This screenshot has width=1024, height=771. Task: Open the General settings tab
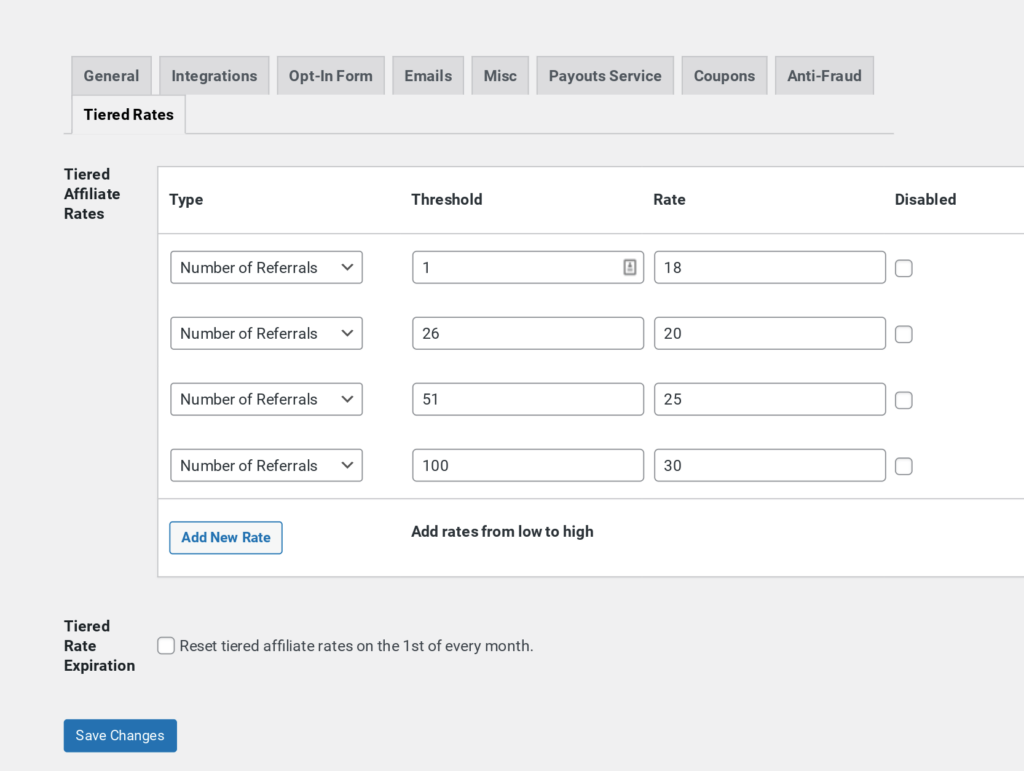tap(111, 76)
